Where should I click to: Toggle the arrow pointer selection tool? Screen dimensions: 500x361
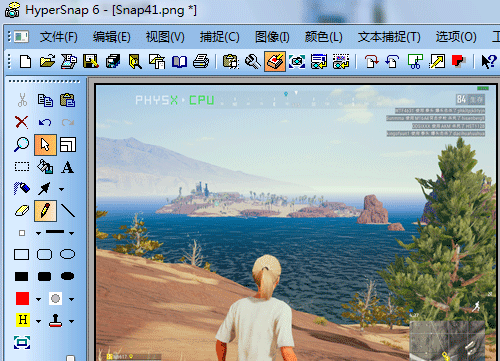[x=45, y=145]
